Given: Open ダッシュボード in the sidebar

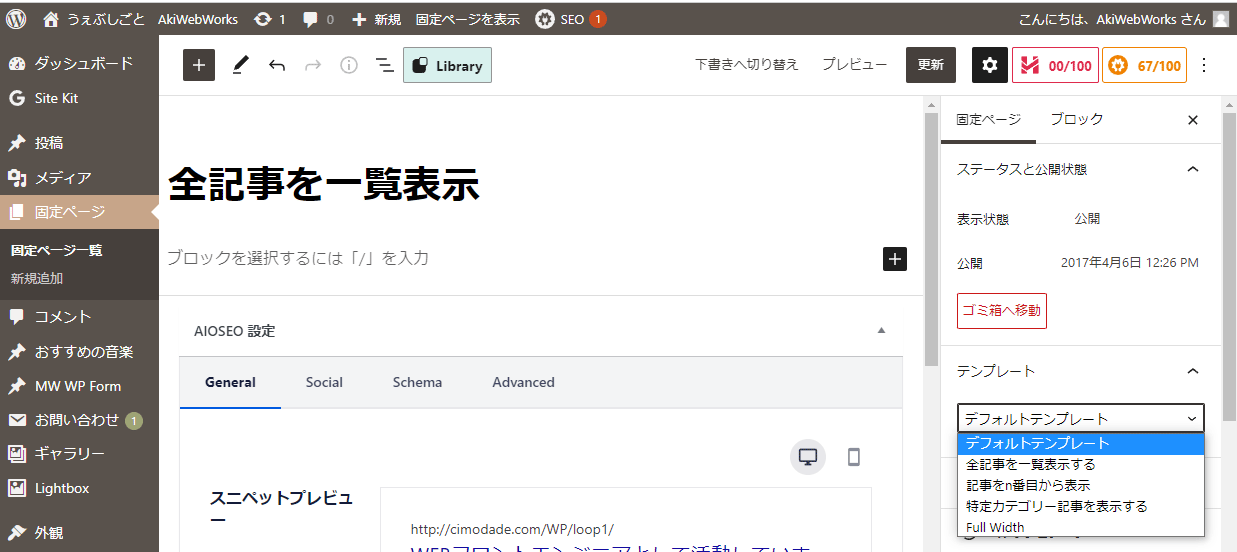Looking at the screenshot, I should pyautogui.click(x=79, y=63).
